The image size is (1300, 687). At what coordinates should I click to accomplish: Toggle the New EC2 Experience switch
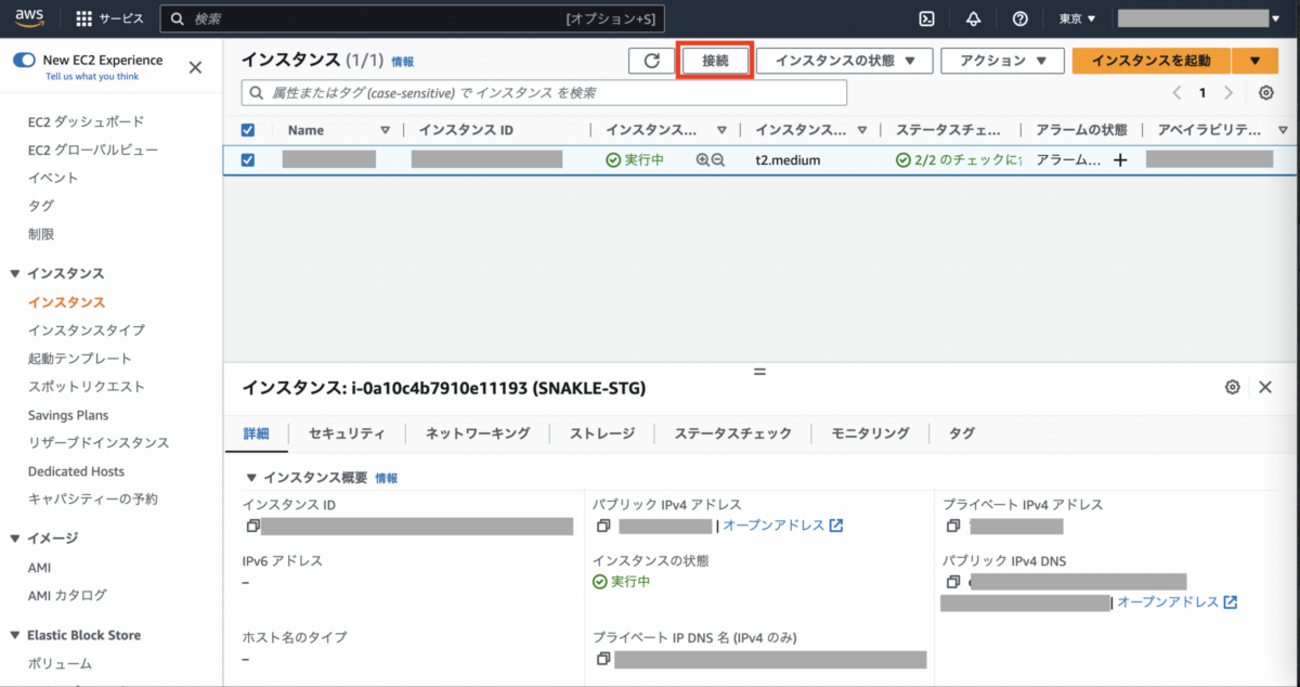pos(24,60)
